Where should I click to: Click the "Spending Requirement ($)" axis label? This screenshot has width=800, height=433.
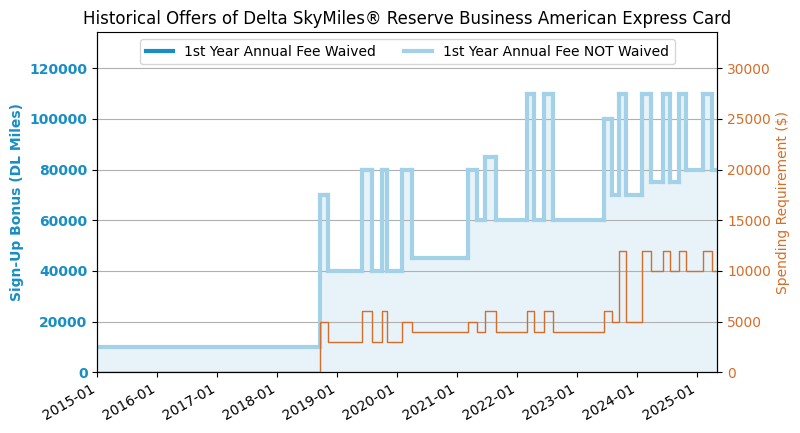[782, 202]
